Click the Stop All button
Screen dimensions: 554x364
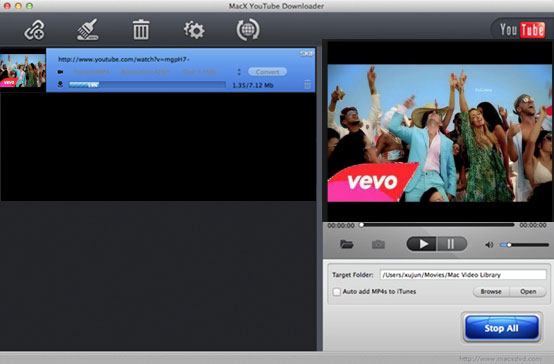click(501, 328)
